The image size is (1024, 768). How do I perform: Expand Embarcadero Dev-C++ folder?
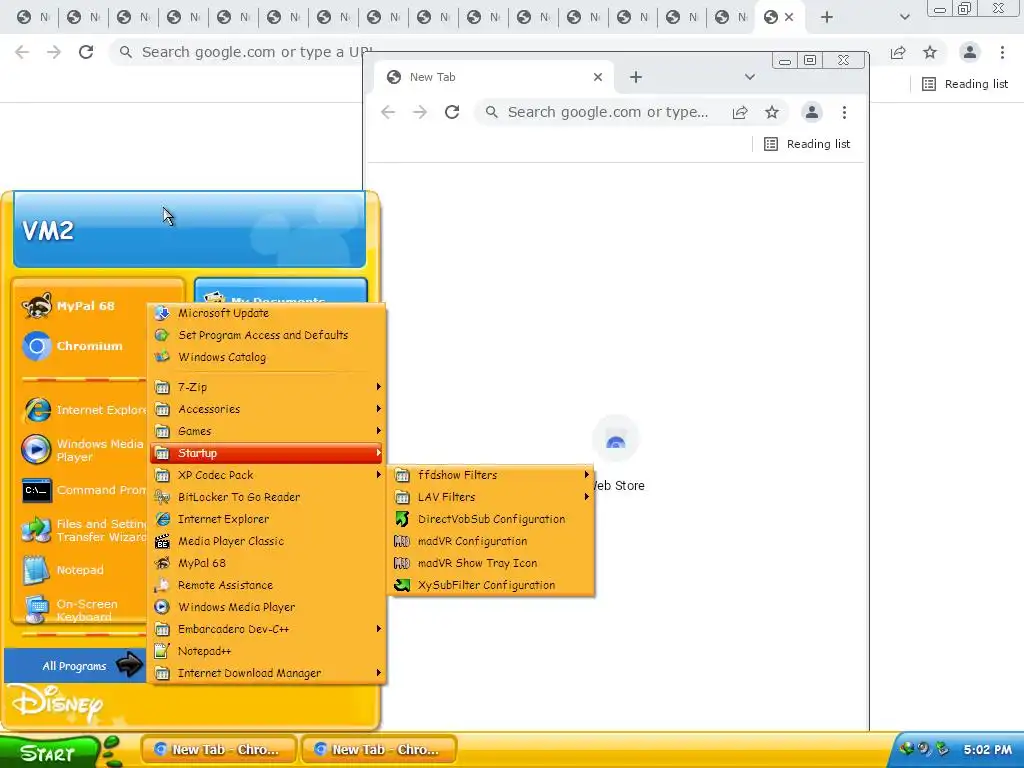coord(267,630)
